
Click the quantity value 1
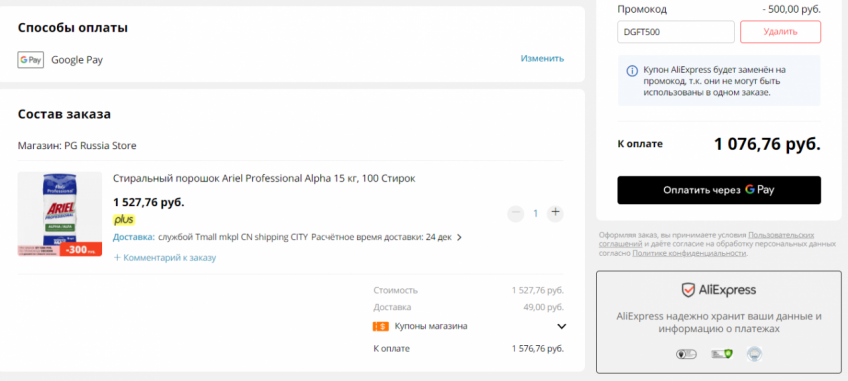[535, 213]
